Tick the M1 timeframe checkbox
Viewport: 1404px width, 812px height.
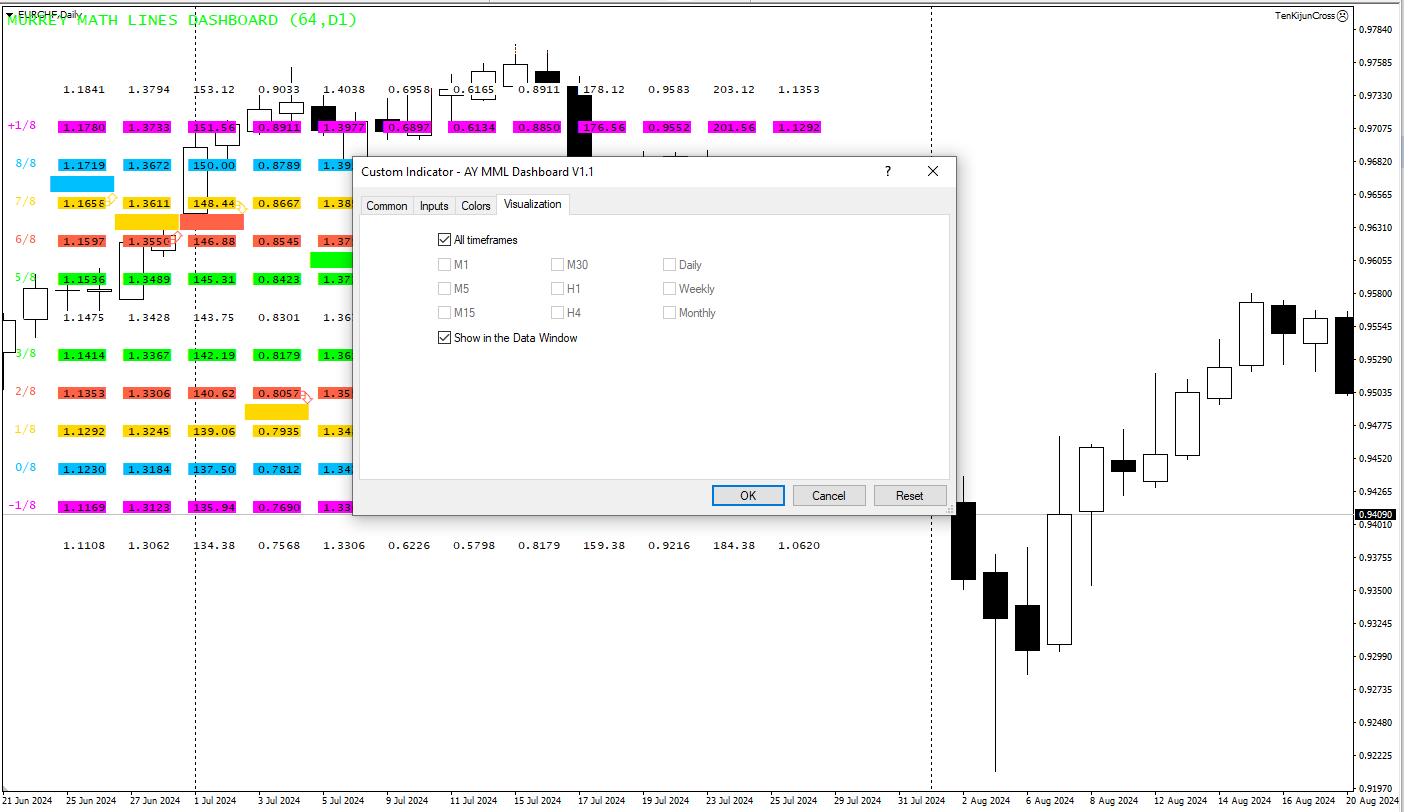[x=445, y=265]
